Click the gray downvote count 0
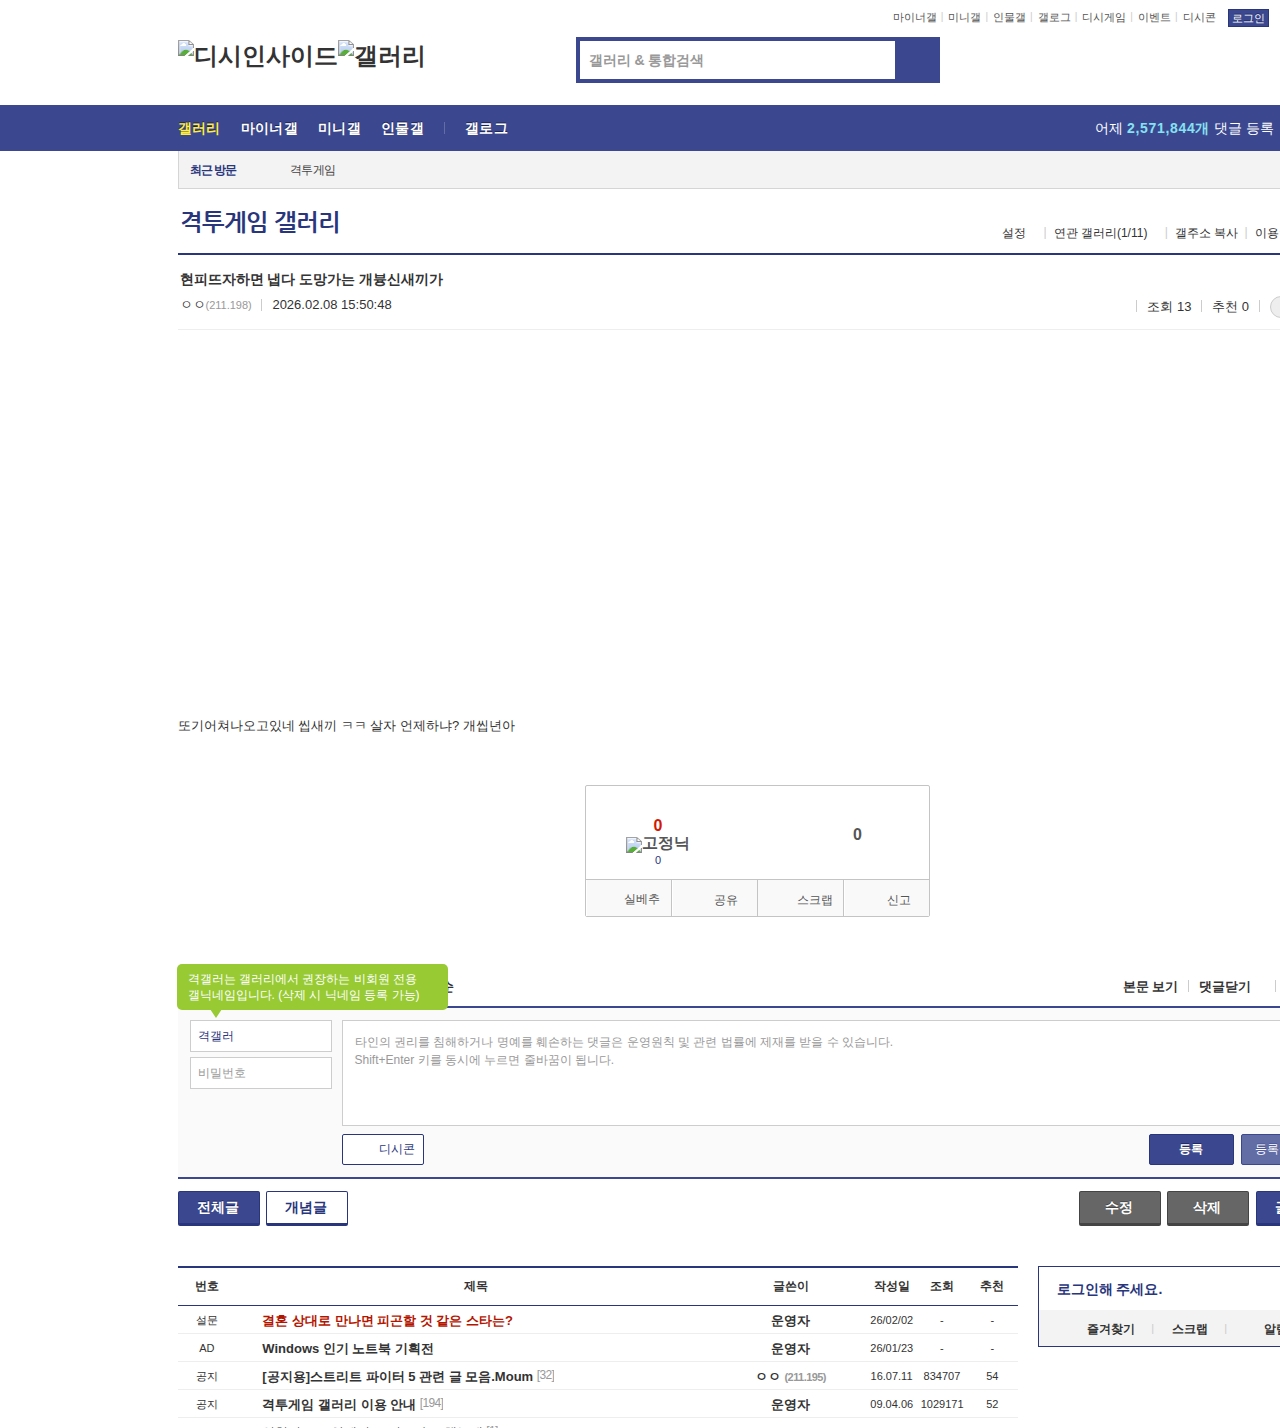Image resolution: width=1280 pixels, height=1428 pixels. click(857, 834)
